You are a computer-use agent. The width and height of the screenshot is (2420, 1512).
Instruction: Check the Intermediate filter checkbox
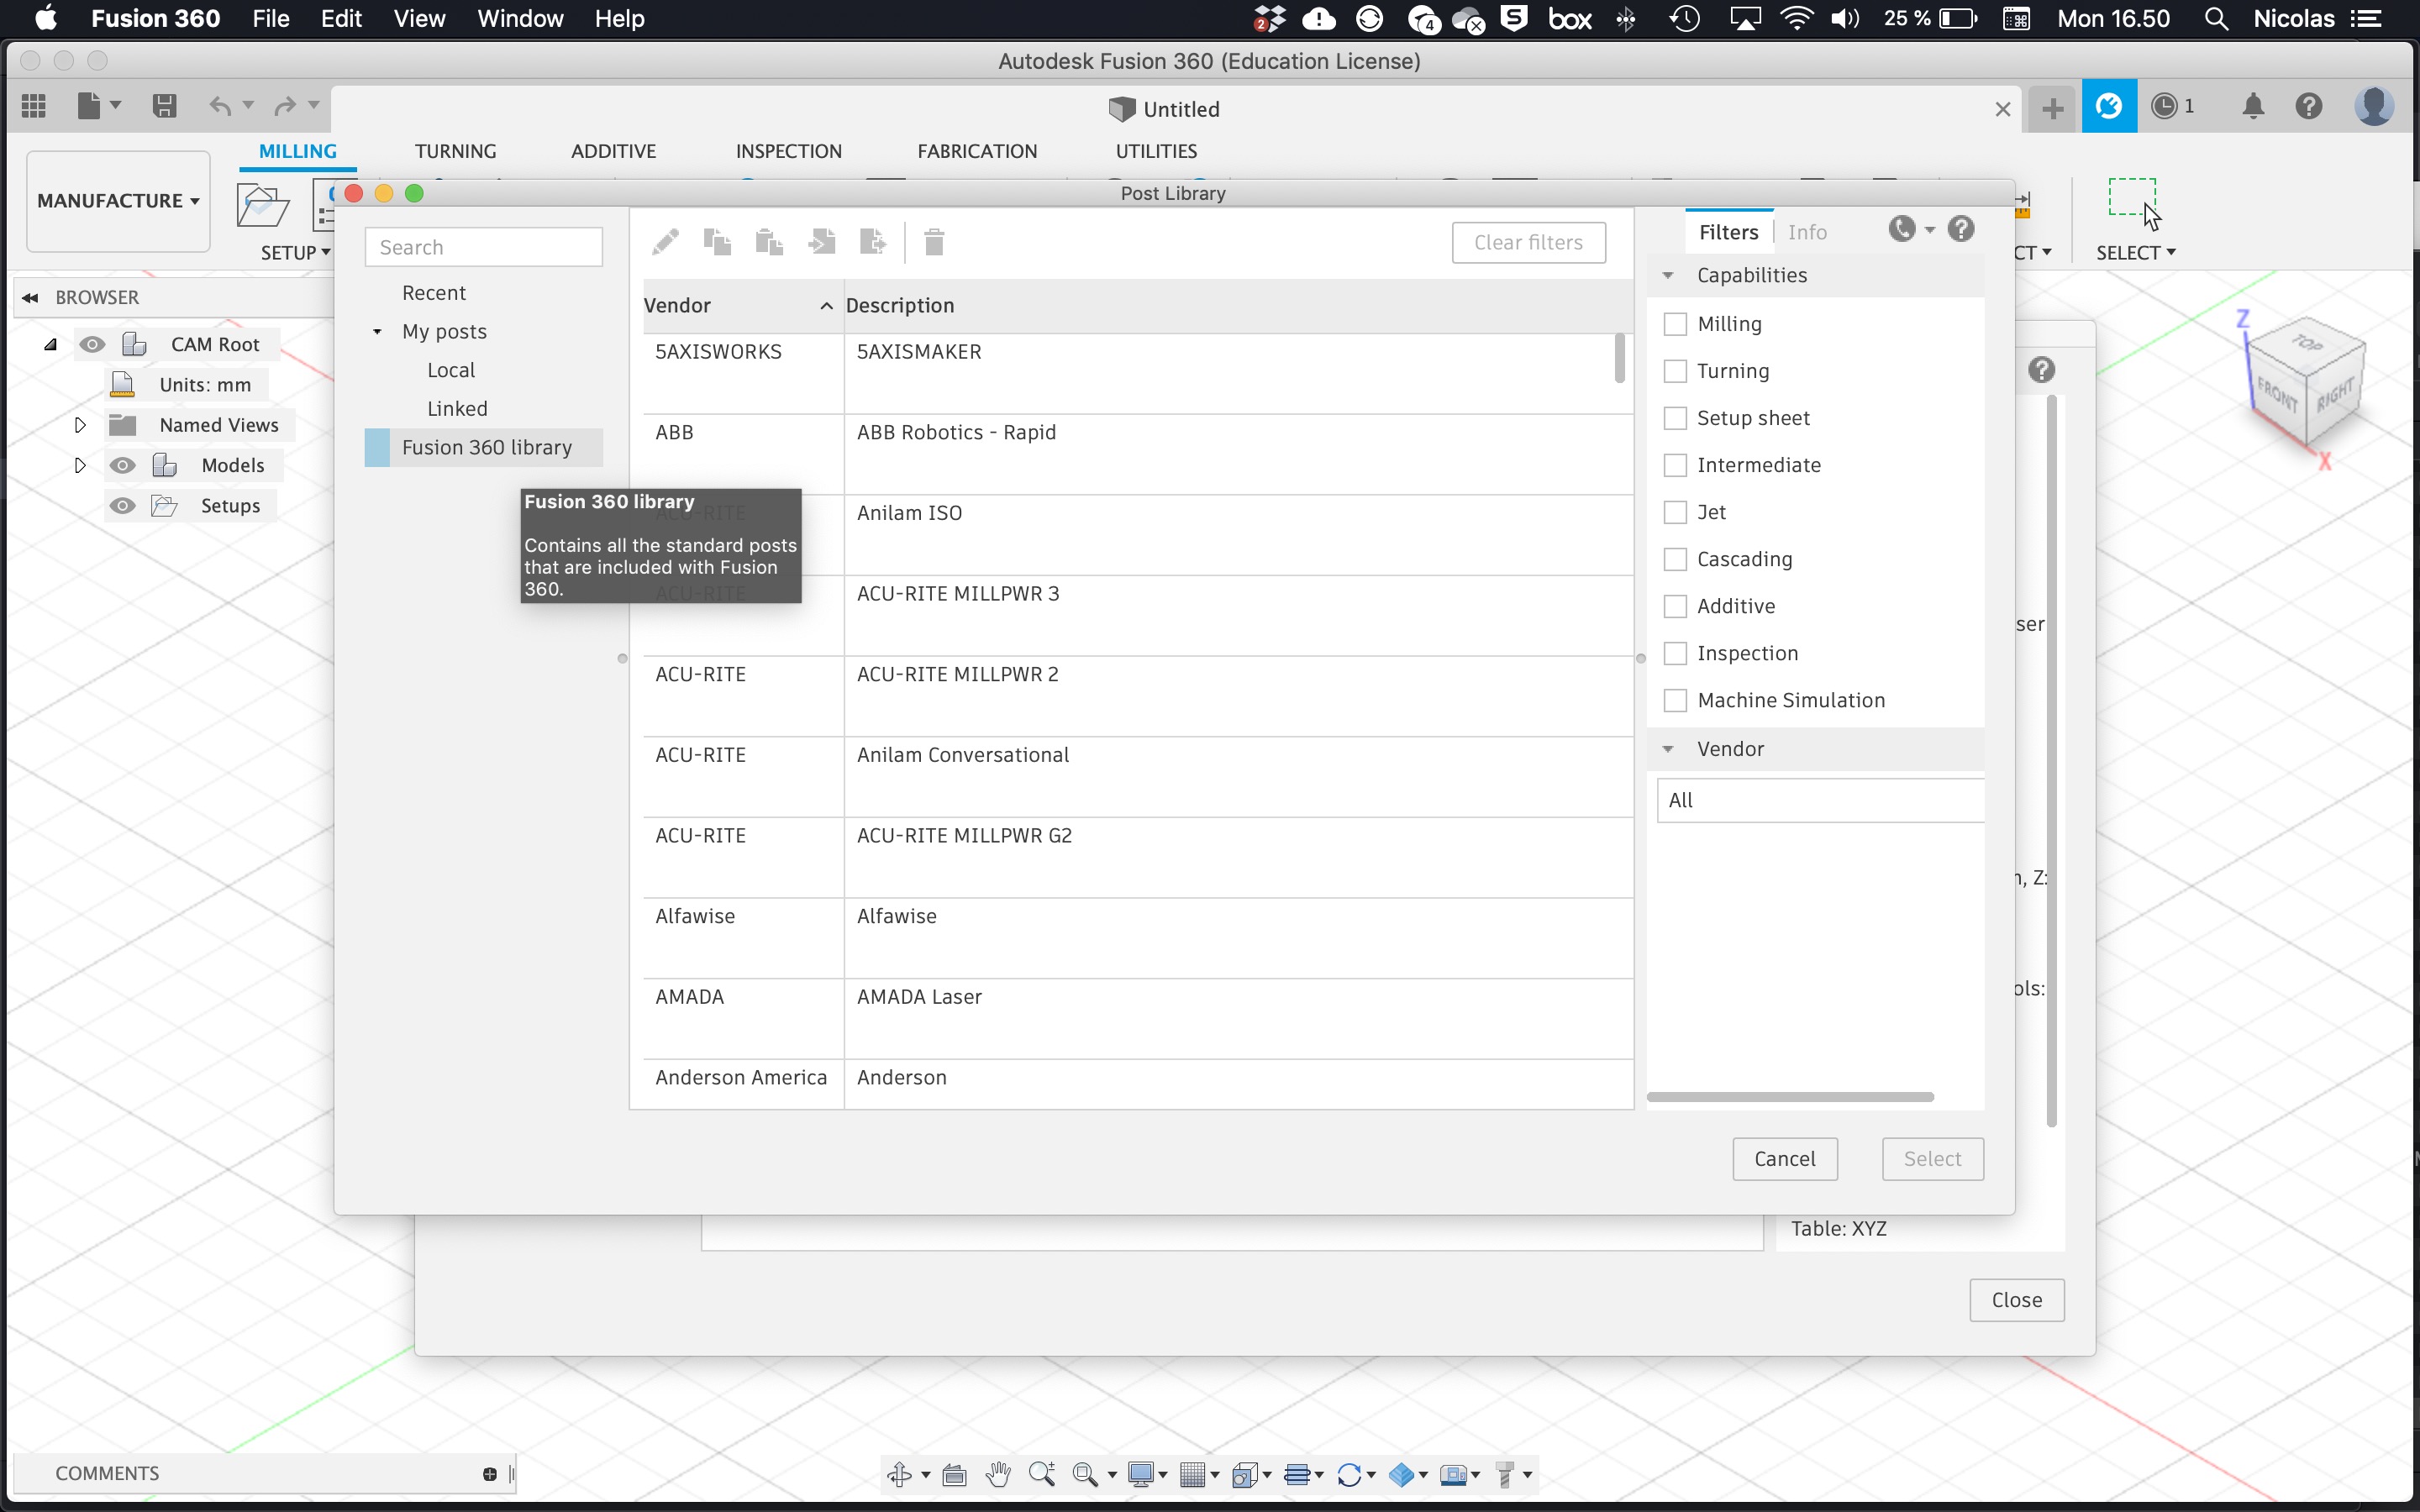(x=1675, y=465)
